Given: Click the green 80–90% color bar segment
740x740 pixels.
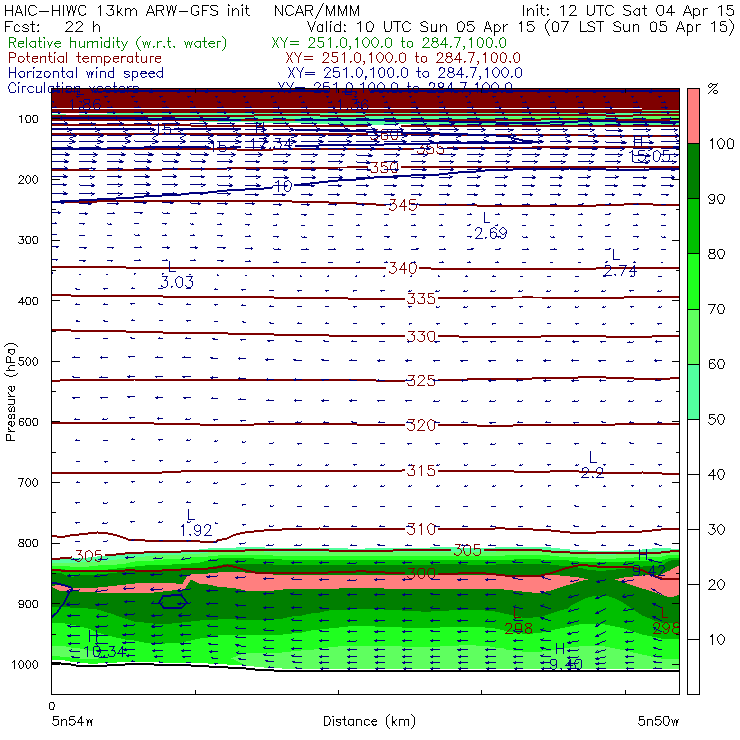Looking at the screenshot, I should pos(693,226).
